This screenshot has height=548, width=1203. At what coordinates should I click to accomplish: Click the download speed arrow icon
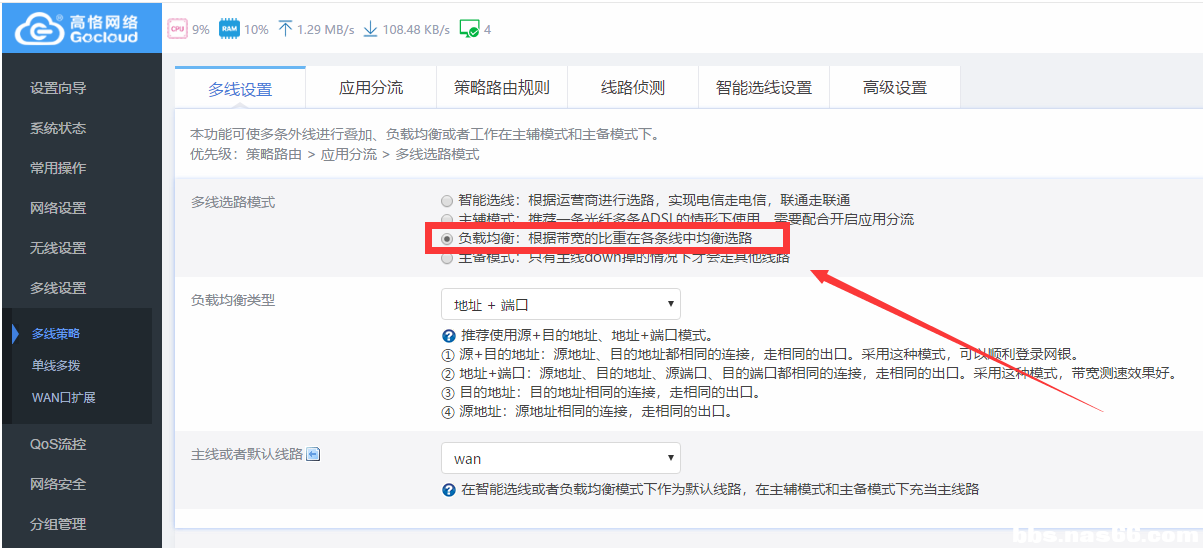(370, 29)
